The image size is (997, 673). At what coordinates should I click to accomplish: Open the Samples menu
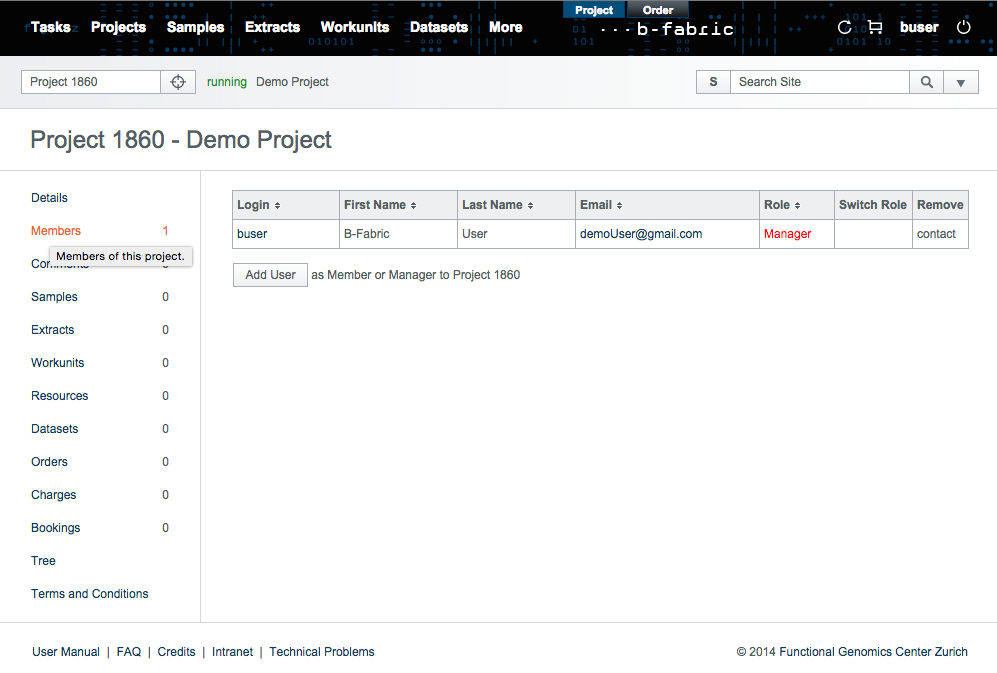(x=195, y=27)
